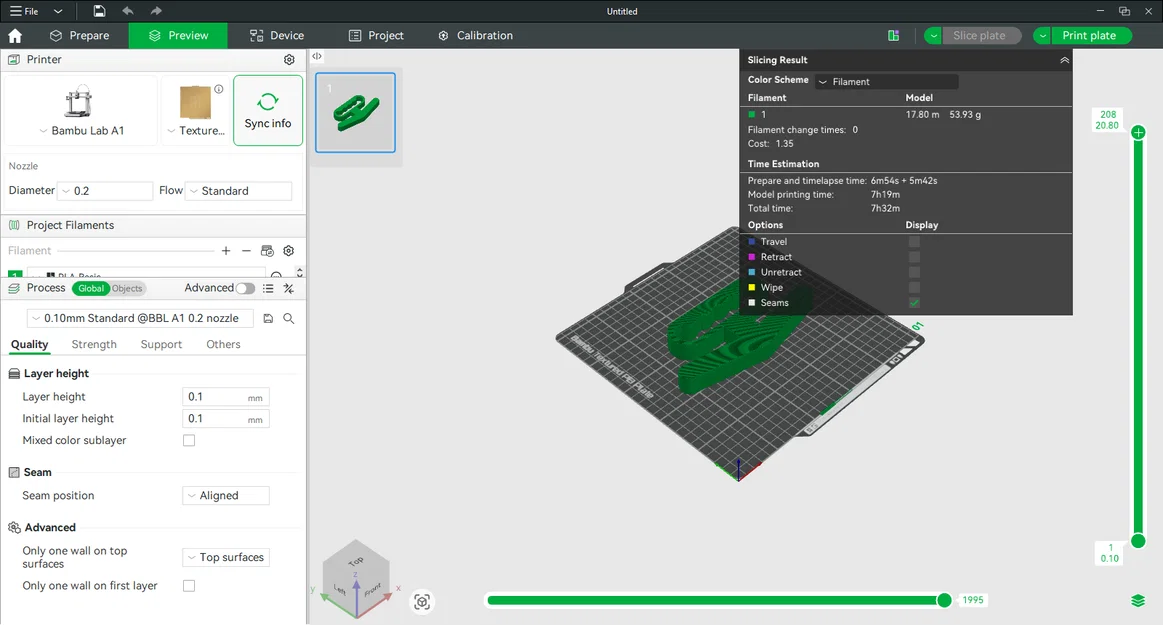Screen dimensions: 1163x625
Task: Click the Printer panel header icon
Action: coord(13,59)
